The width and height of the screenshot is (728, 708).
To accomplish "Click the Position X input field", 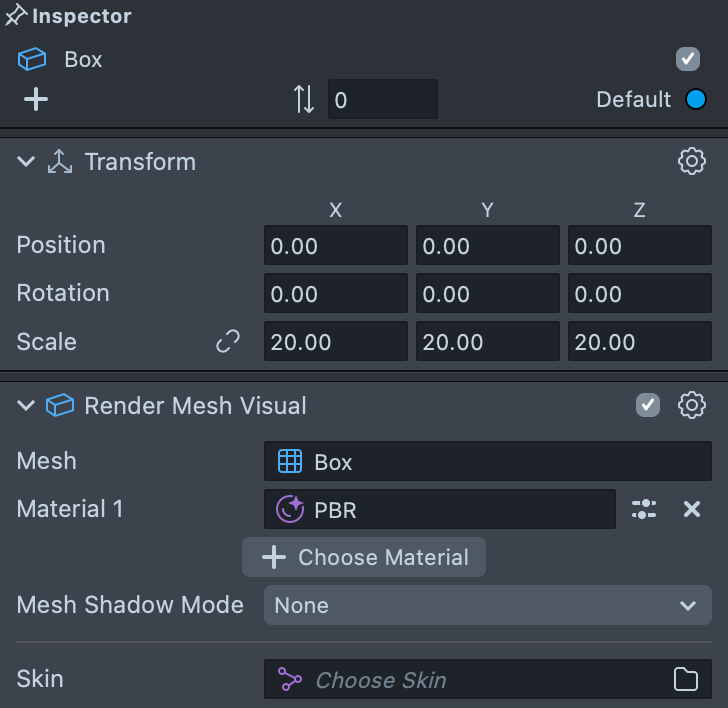I will [x=336, y=246].
